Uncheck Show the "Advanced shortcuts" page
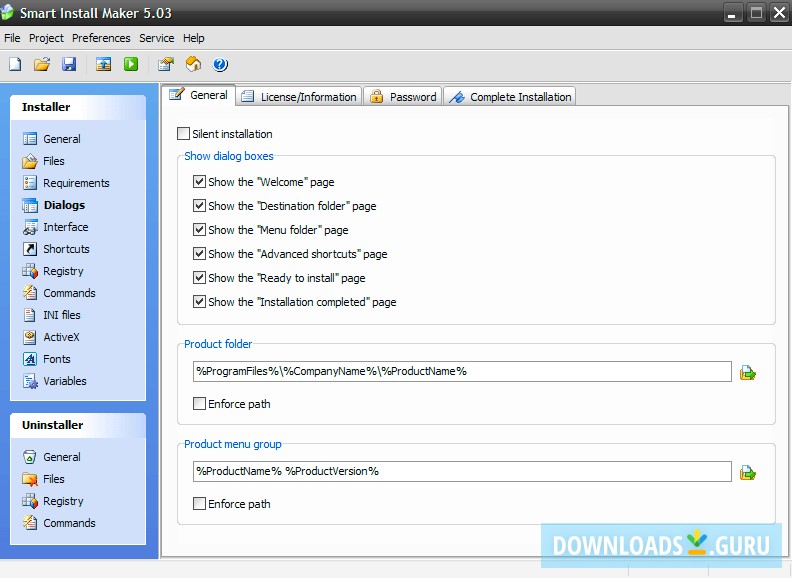Screen dimensions: 792x578 point(200,254)
